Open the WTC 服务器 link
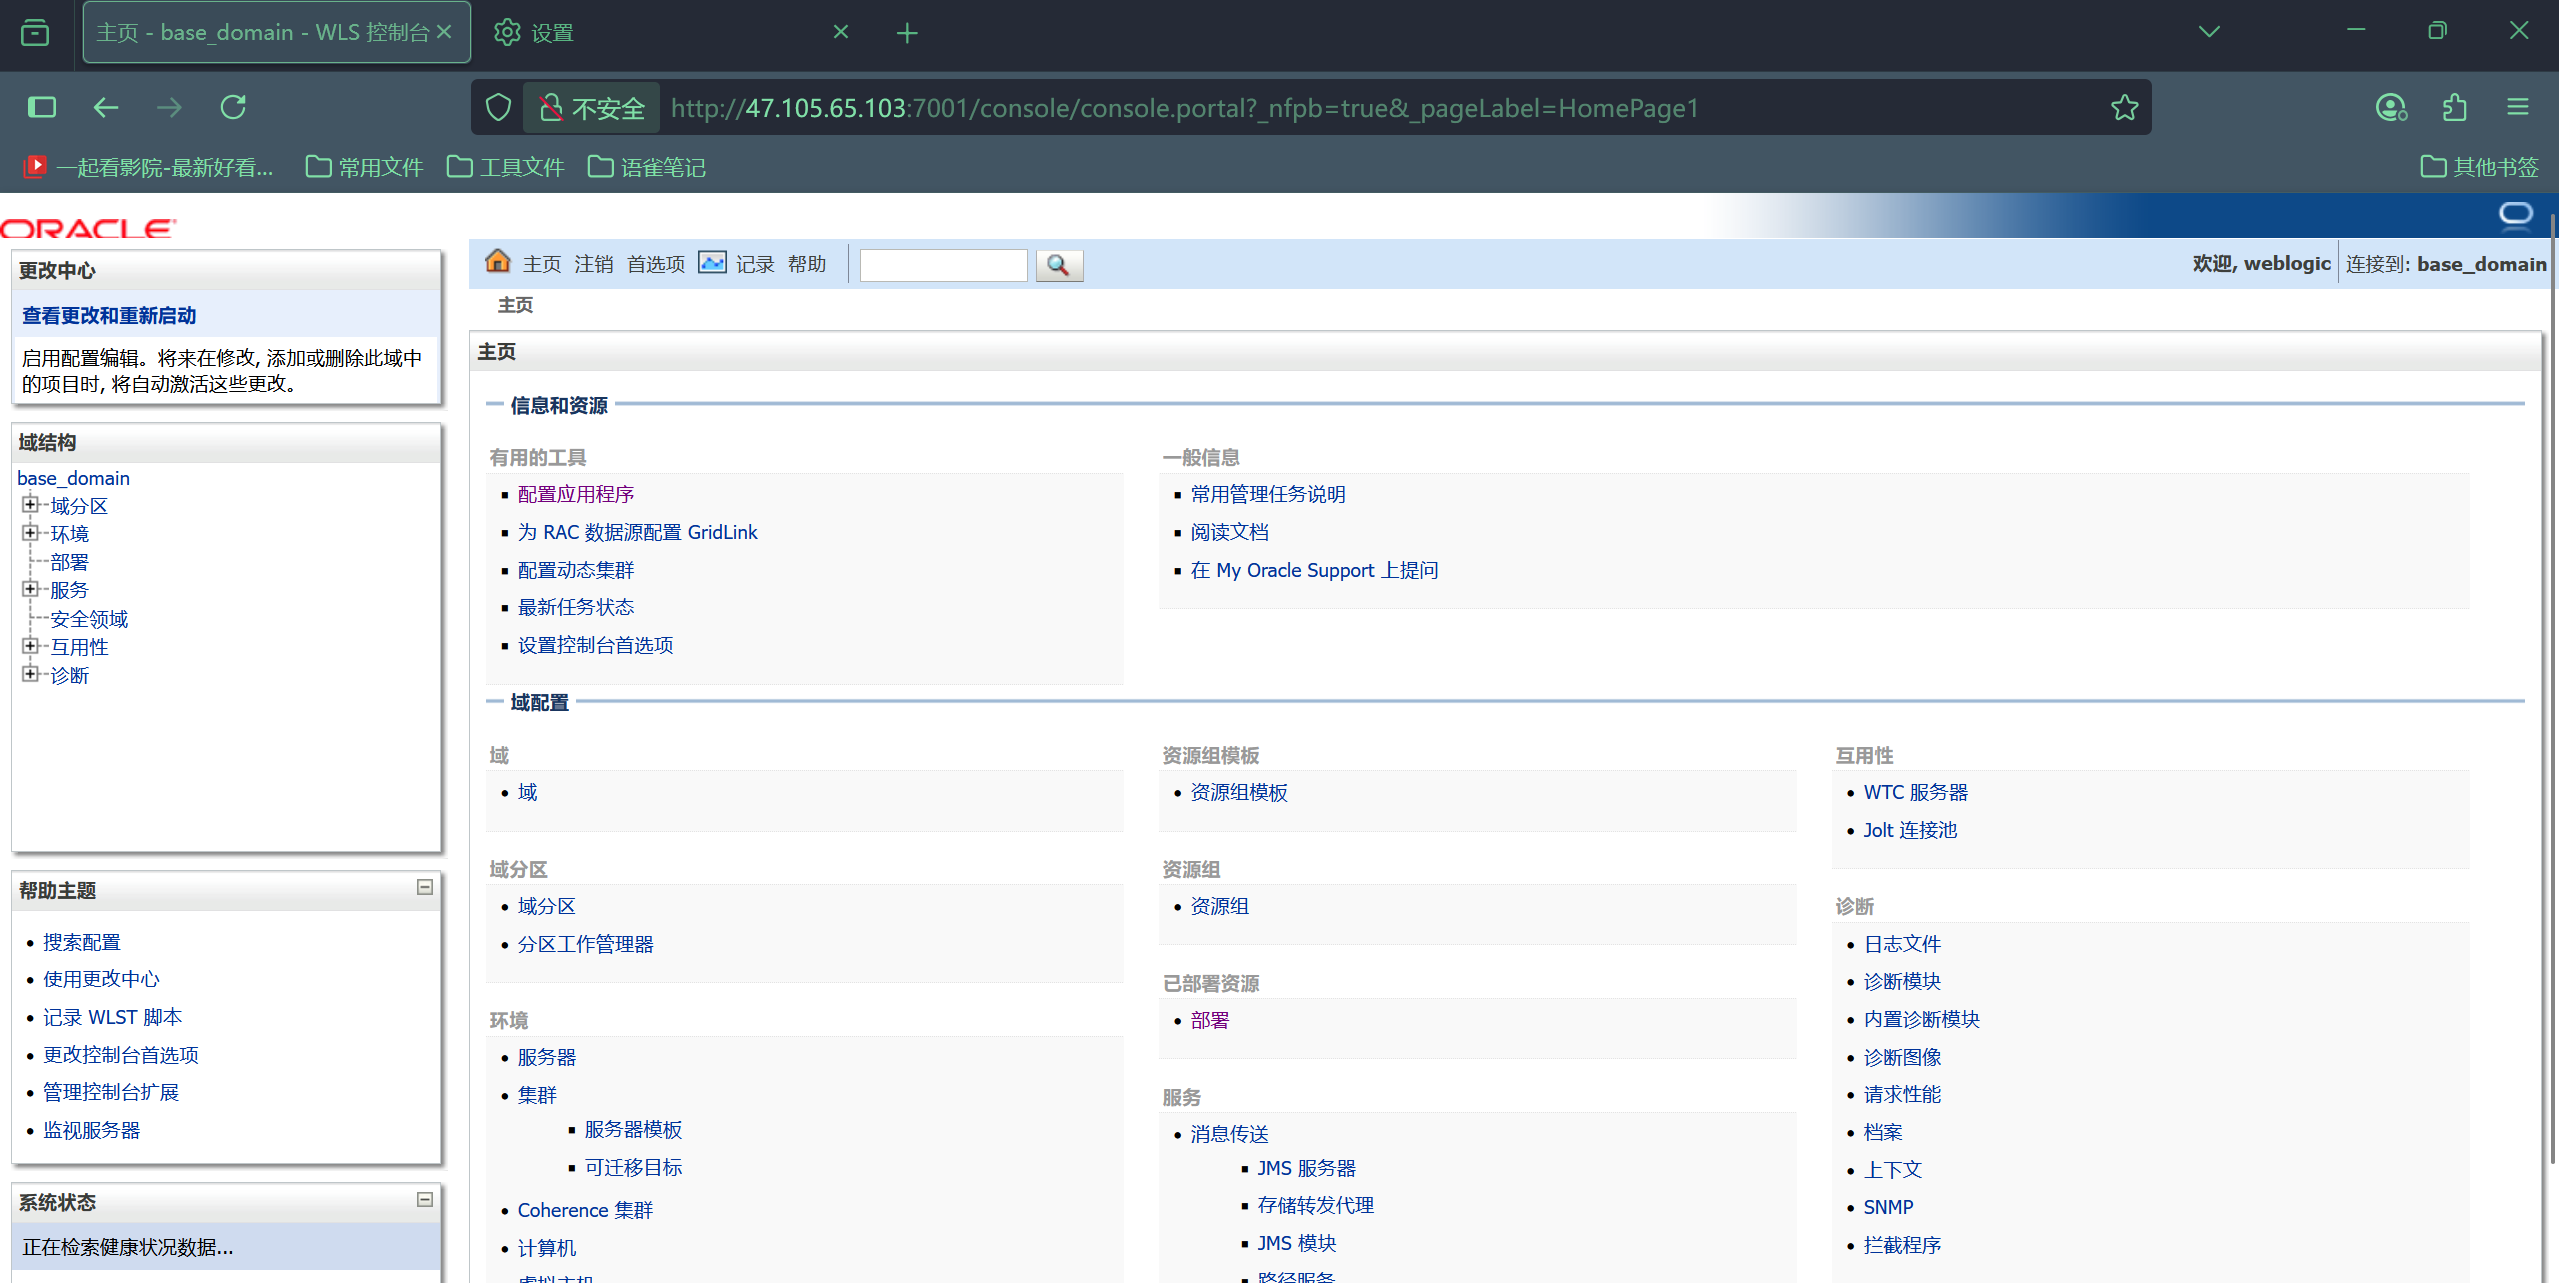This screenshot has width=2559, height=1283. pyautogui.click(x=1915, y=792)
